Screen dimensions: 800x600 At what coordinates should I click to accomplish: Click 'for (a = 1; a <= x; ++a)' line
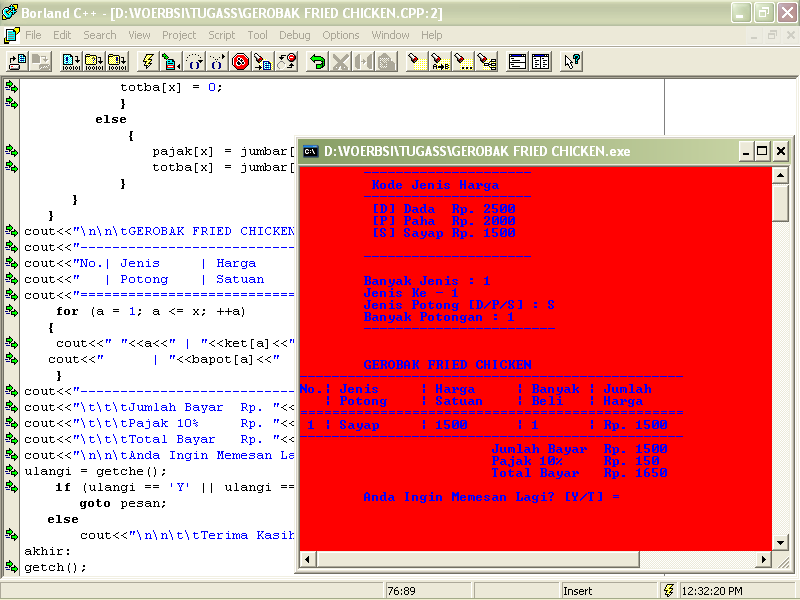[x=151, y=311]
